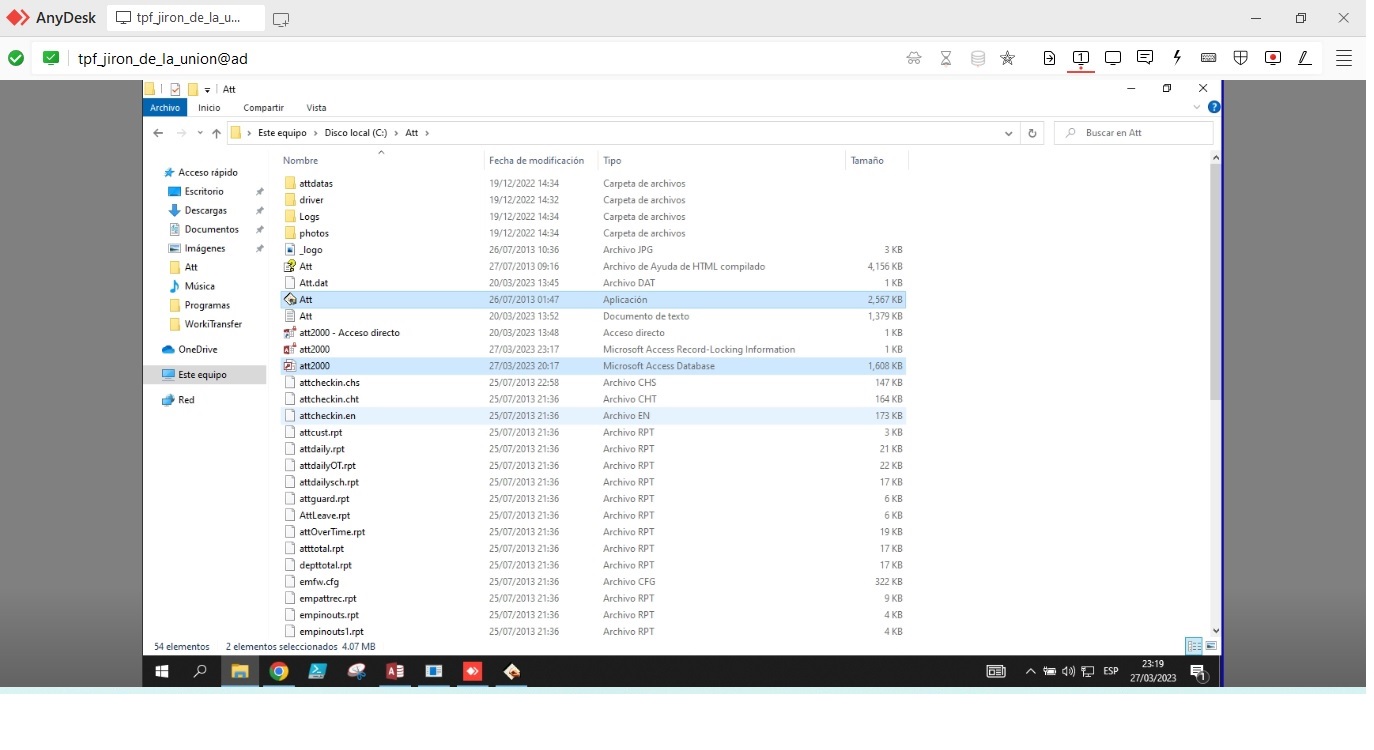This screenshot has width=1374, height=750.
Task: Refresh the Att folder view
Action: (x=1033, y=133)
